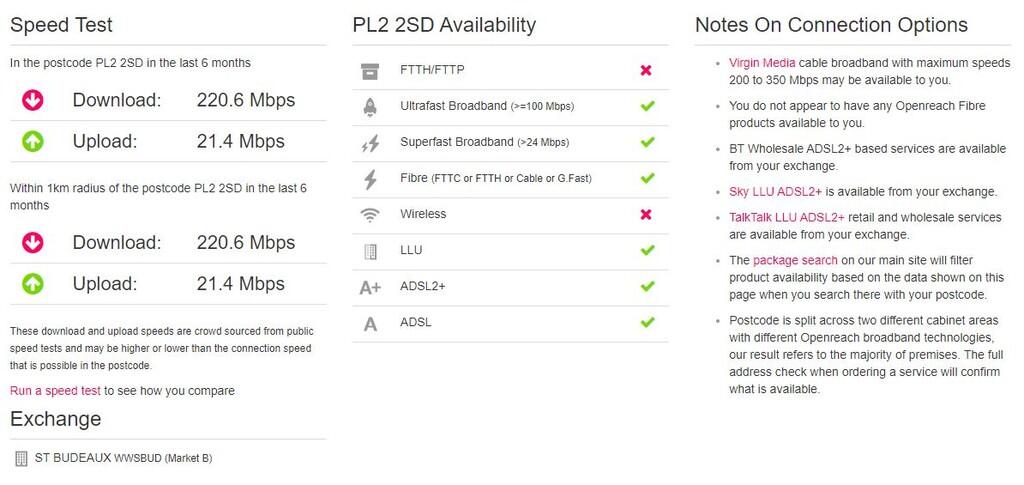Click the Superfast Broadband lightning icon
The image size is (1024, 485).
(x=370, y=143)
